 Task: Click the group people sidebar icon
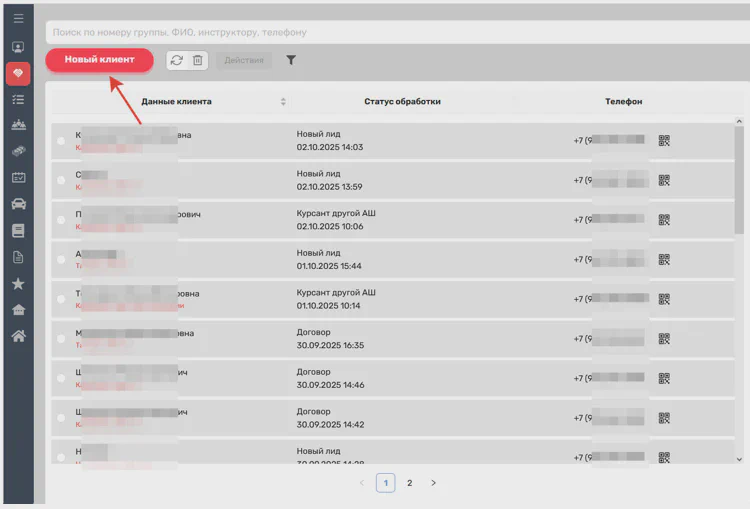pos(18,126)
